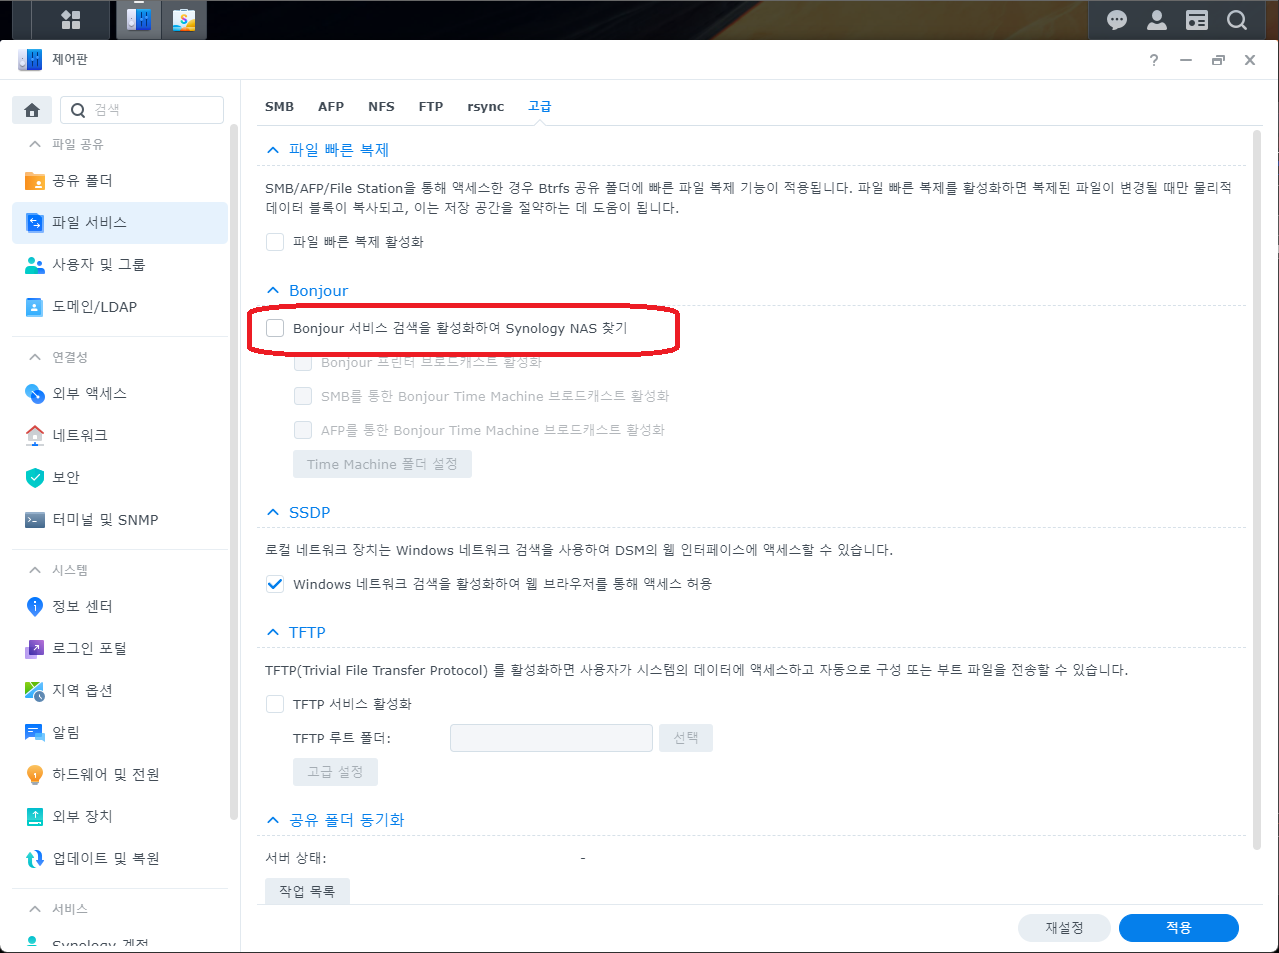The image size is (1279, 953).
Task: Click the settings pane vertical scrollbar
Action: coord(1257,490)
